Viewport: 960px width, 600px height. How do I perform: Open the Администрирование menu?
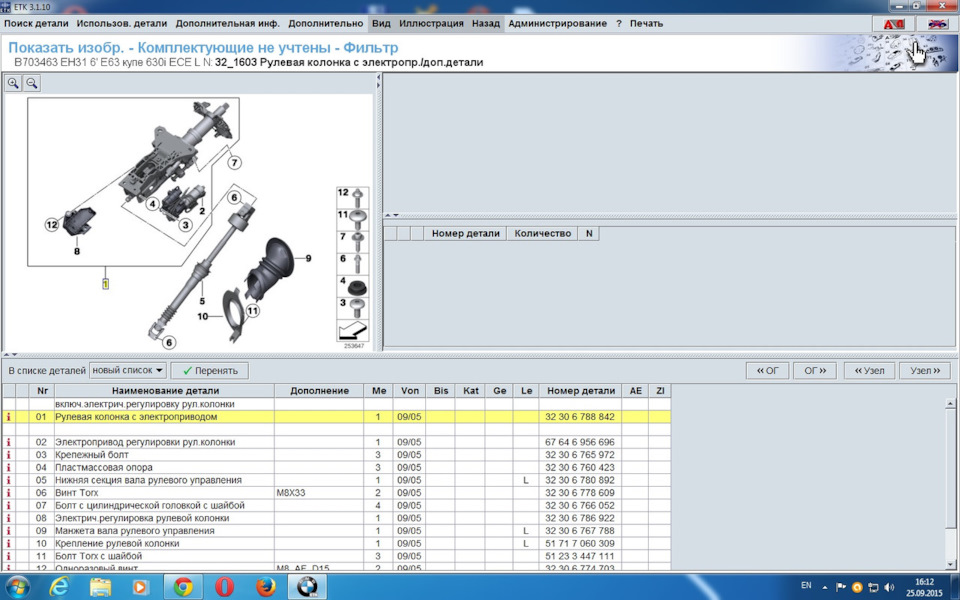click(x=557, y=23)
